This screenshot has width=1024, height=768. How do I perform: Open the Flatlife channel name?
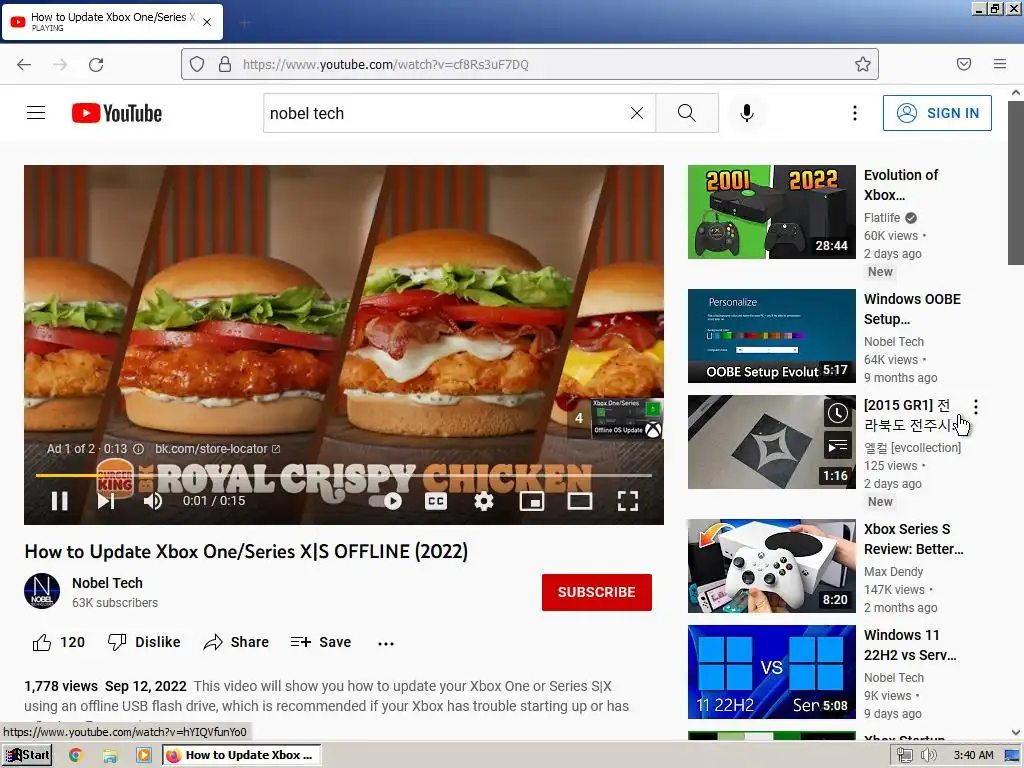click(882, 217)
